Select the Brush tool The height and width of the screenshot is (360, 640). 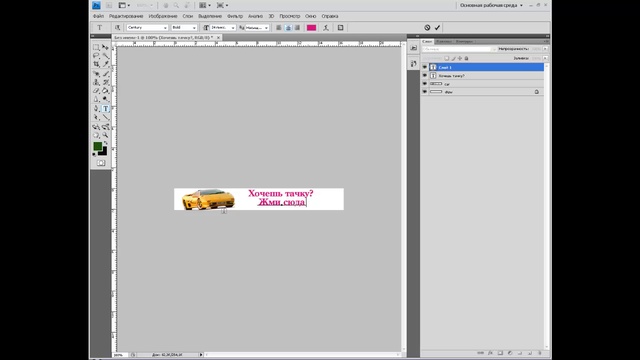(106, 74)
